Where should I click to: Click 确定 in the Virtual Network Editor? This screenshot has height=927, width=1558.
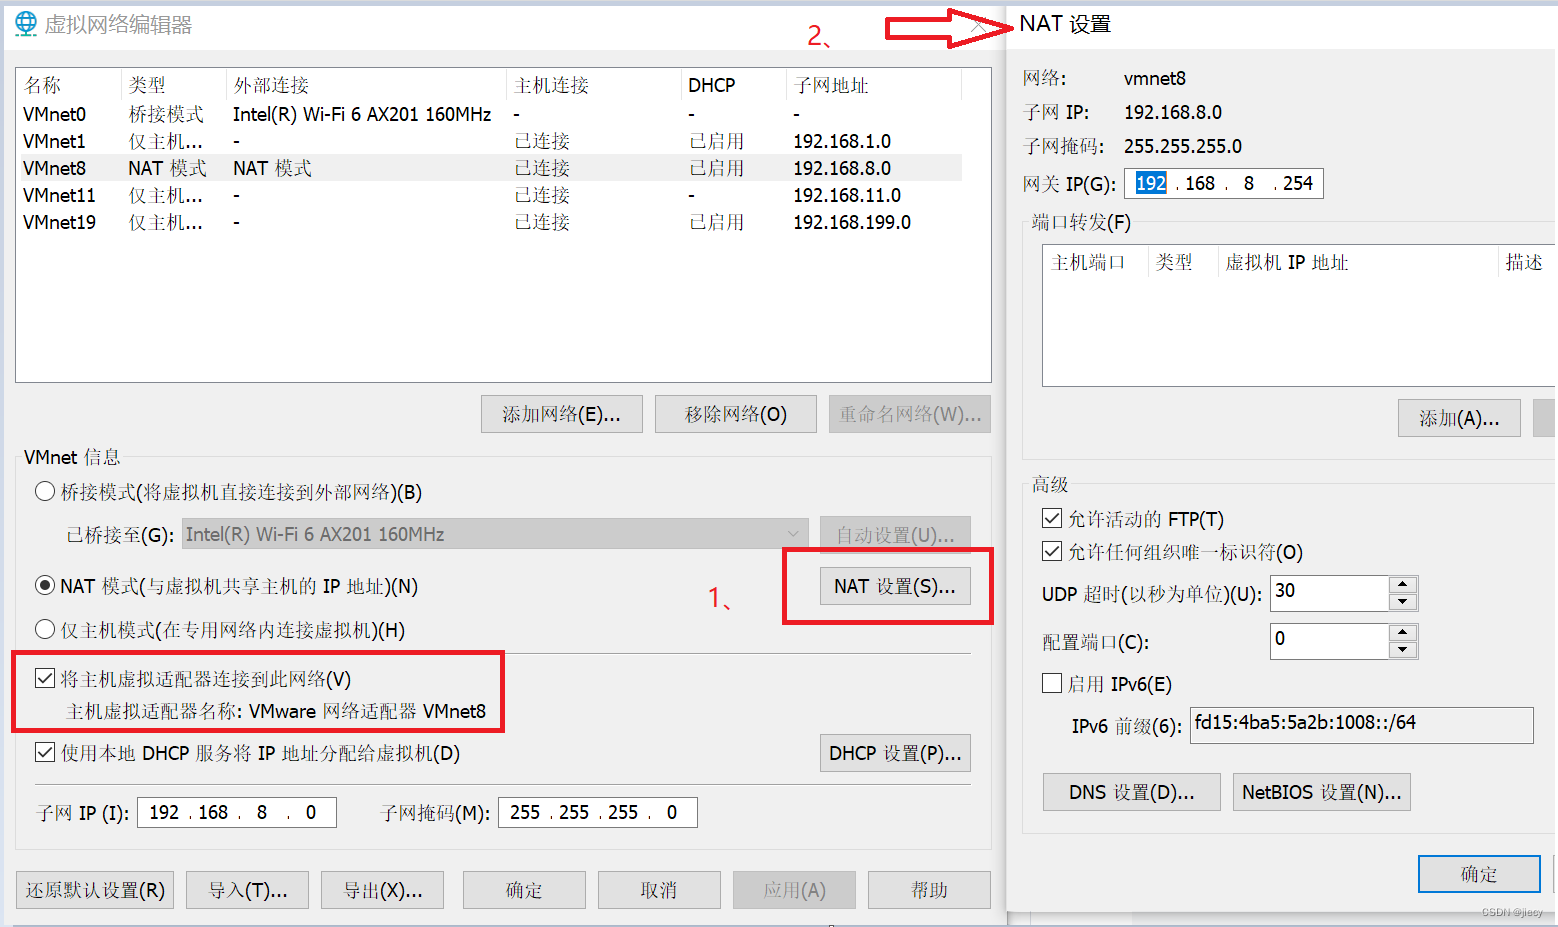pos(524,890)
